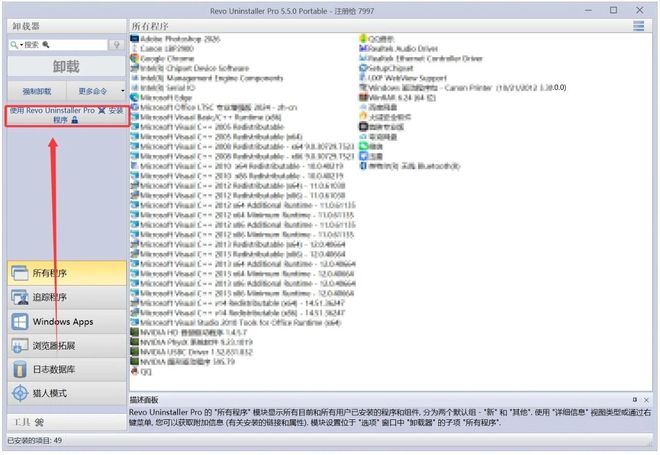This screenshot has width=660, height=455.
Task: Click the Microsoft Office LTSC icon
Action: coord(135,107)
